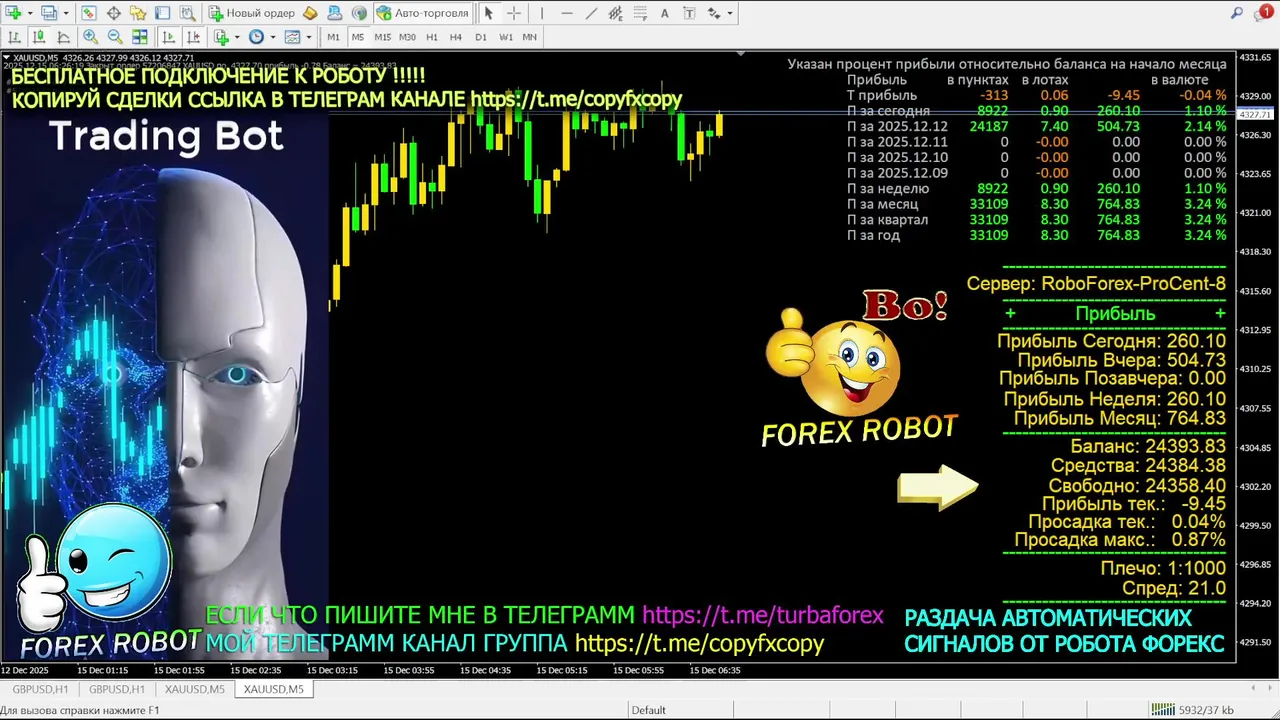Image resolution: width=1280 pixels, height=720 pixels.
Task: Switch to line chart mode
Action: point(63,37)
